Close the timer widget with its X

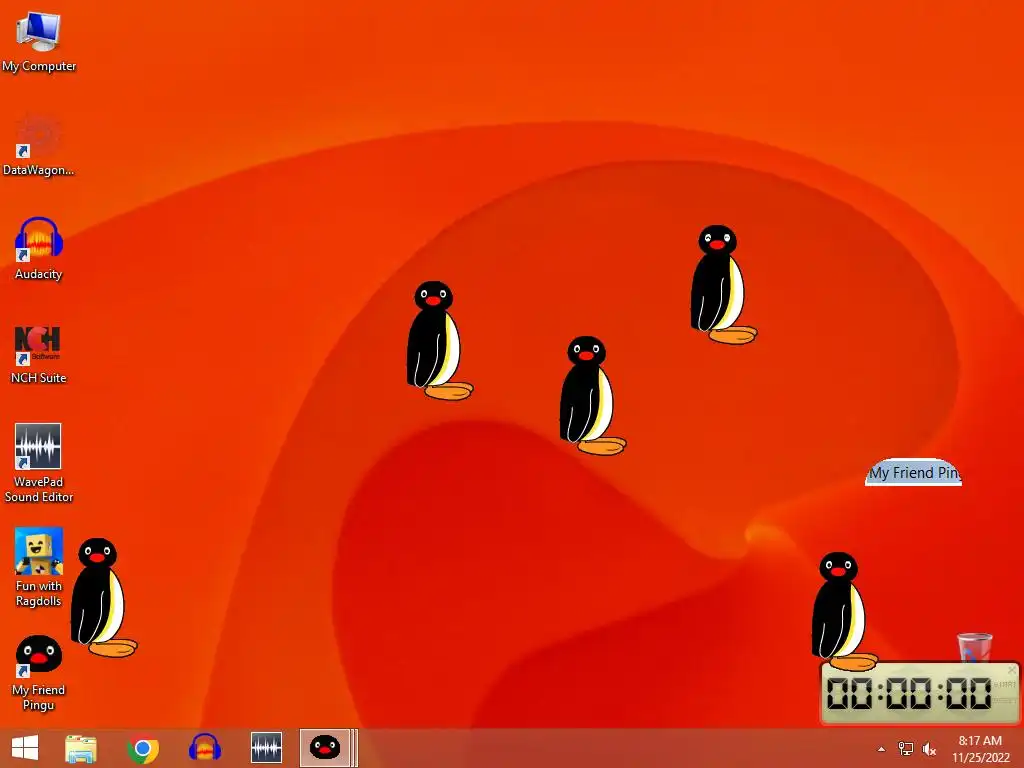1012,670
